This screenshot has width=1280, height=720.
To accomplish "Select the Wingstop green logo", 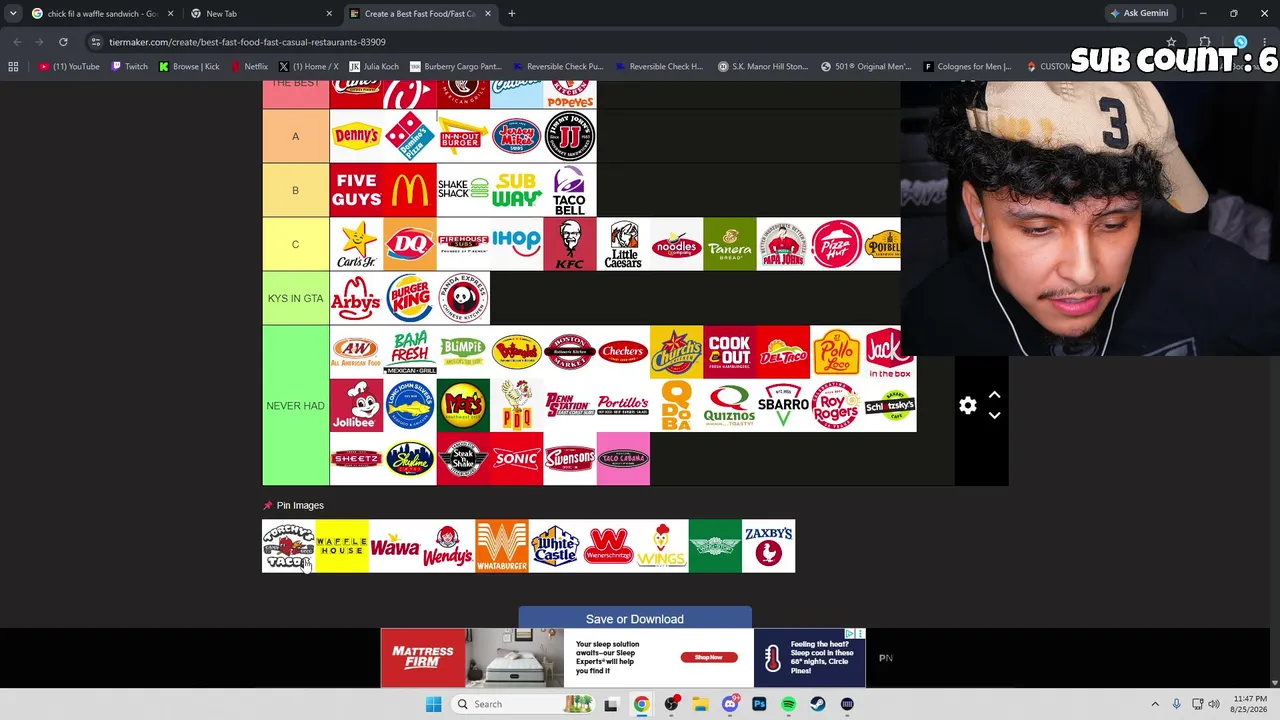I will (x=715, y=546).
